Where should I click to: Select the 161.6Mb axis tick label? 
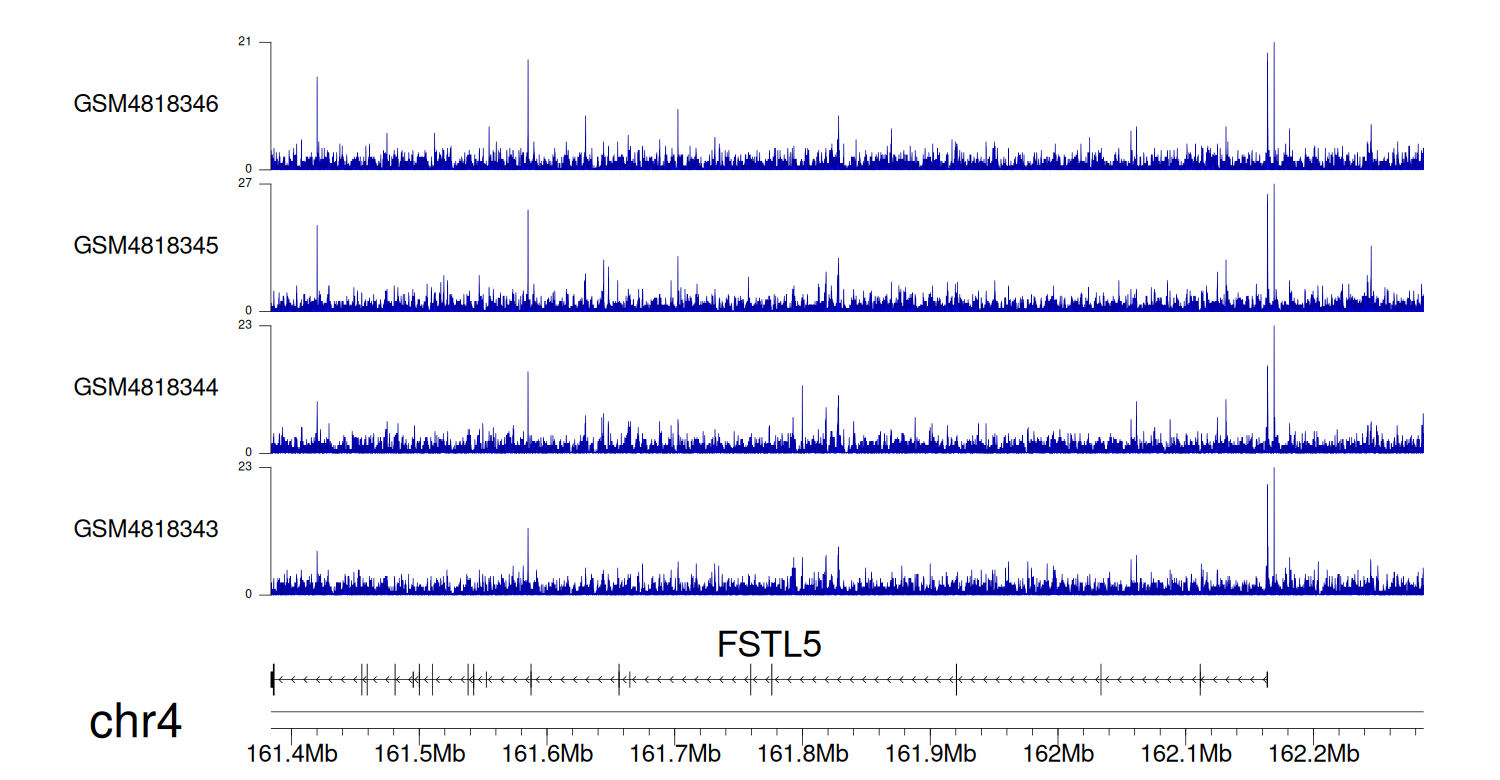click(x=546, y=753)
